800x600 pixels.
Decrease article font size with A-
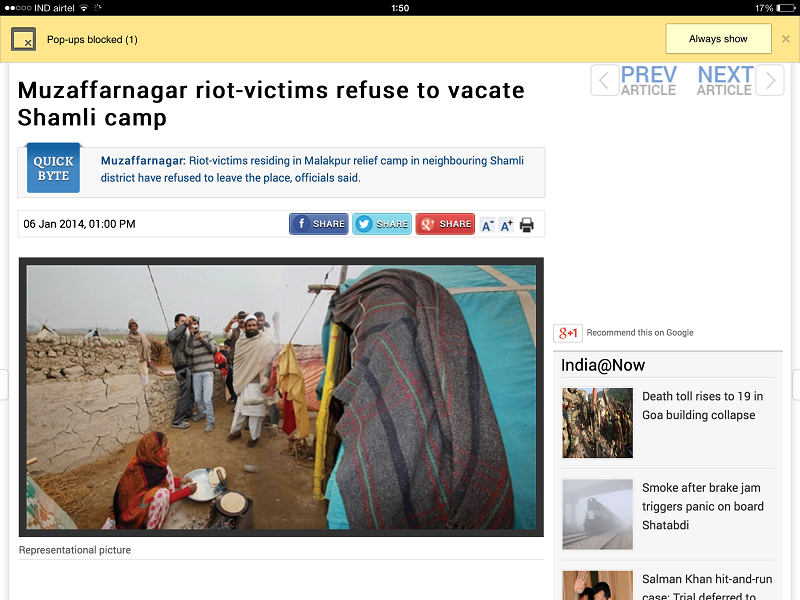tap(487, 225)
